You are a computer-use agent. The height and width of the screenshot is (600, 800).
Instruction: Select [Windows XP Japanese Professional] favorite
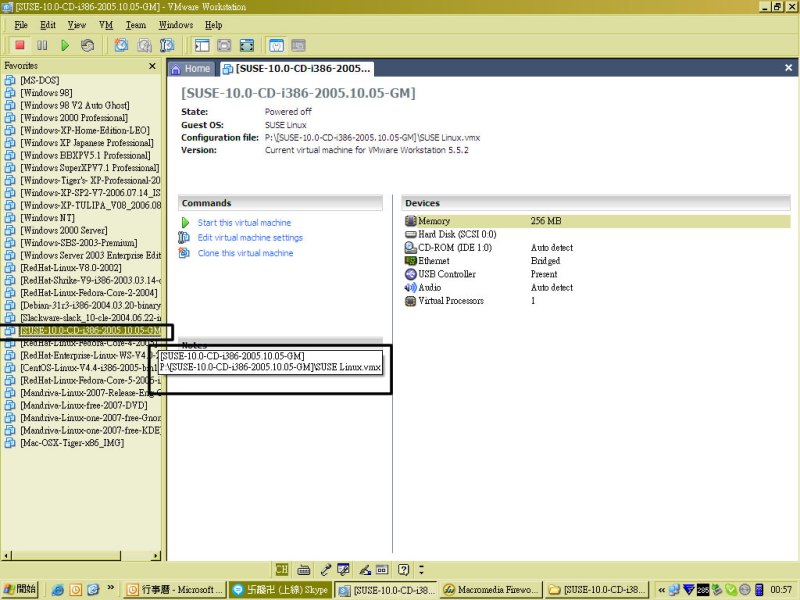86,143
